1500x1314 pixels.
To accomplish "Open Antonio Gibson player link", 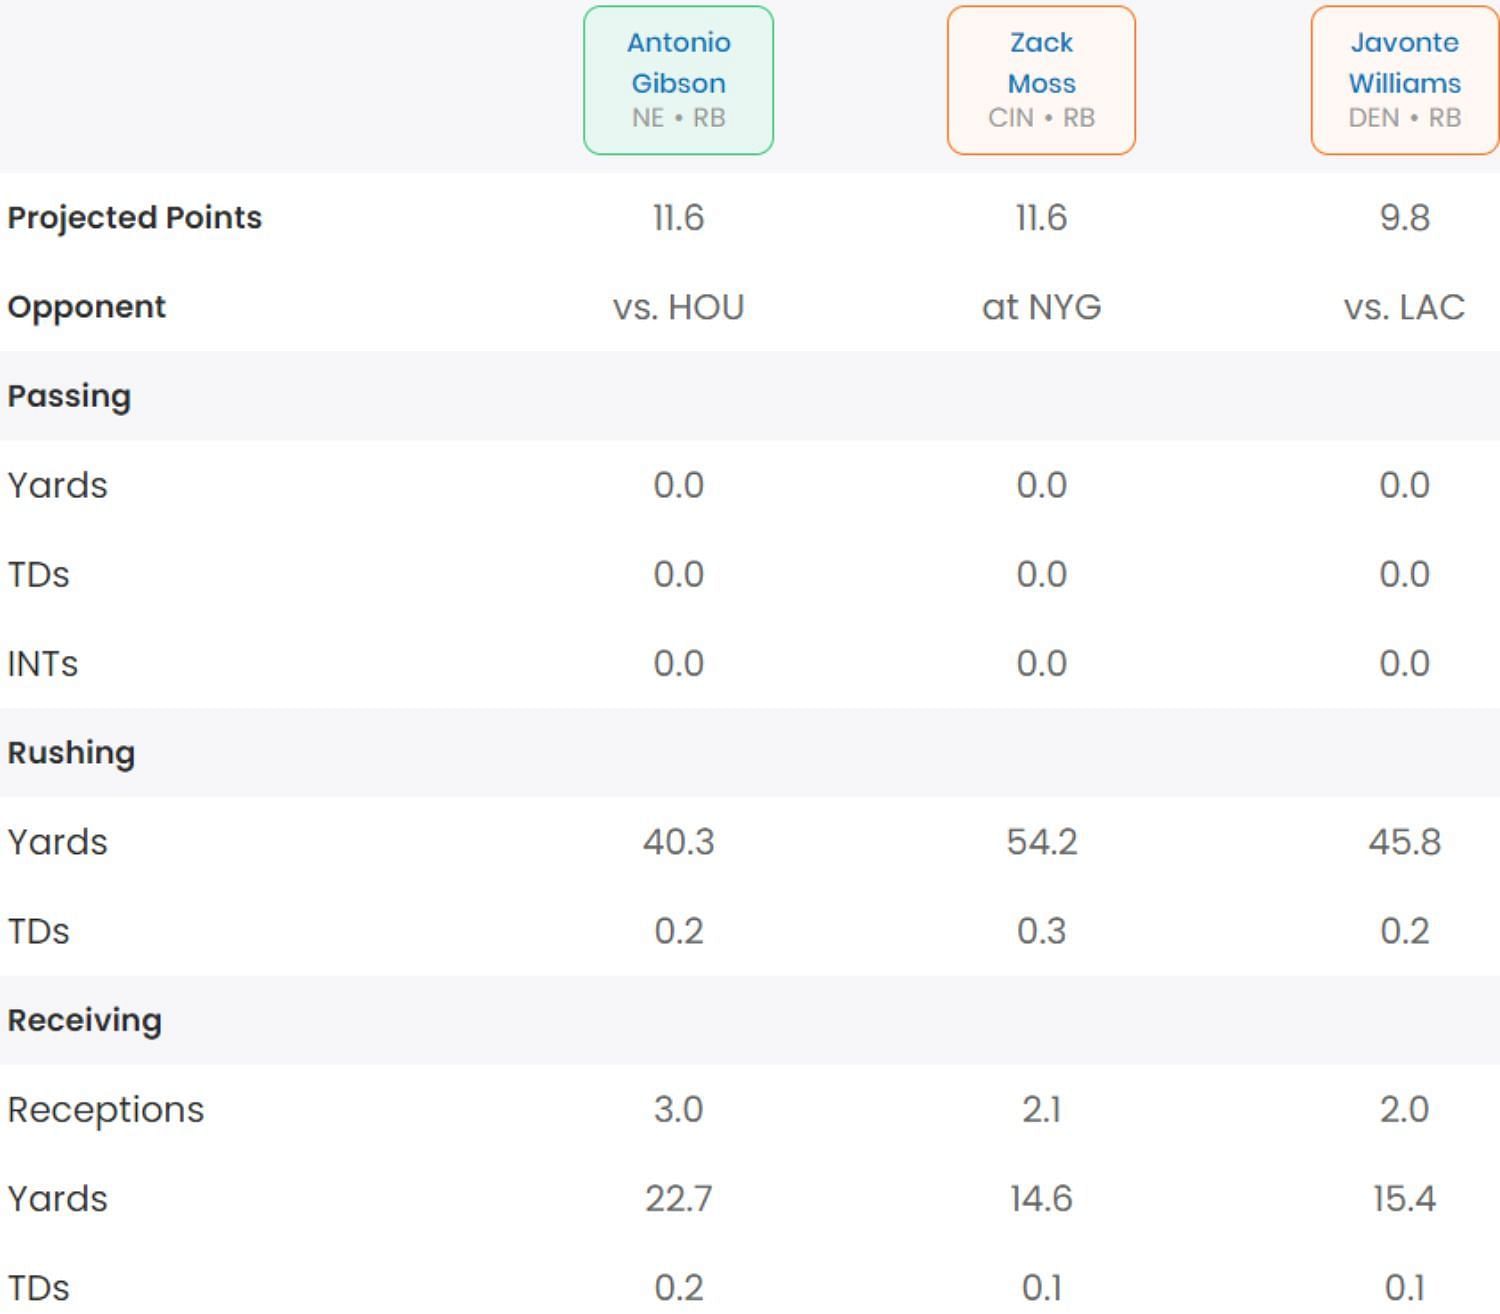I will (678, 62).
